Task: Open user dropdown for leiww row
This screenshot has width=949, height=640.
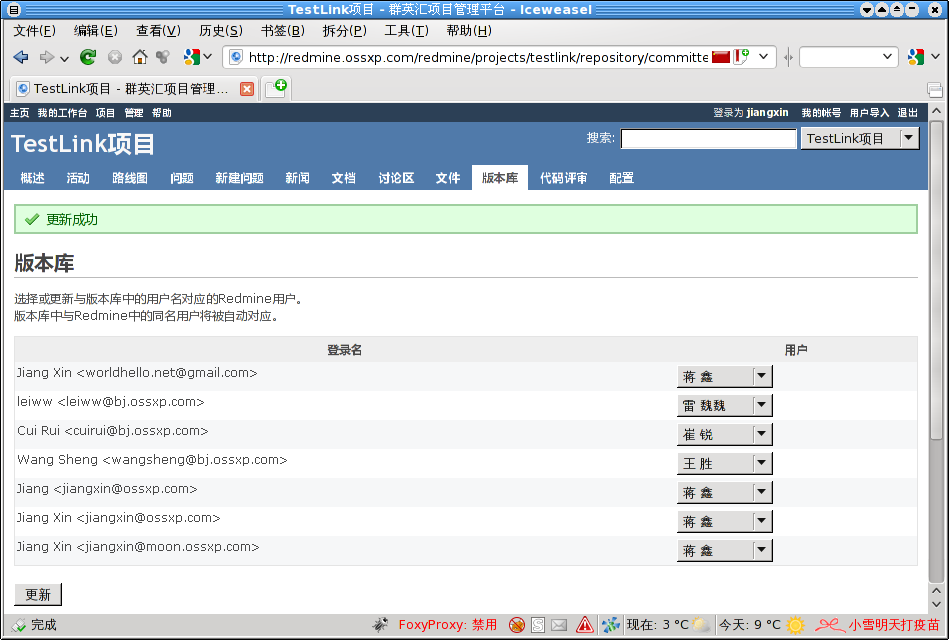Action: point(724,406)
